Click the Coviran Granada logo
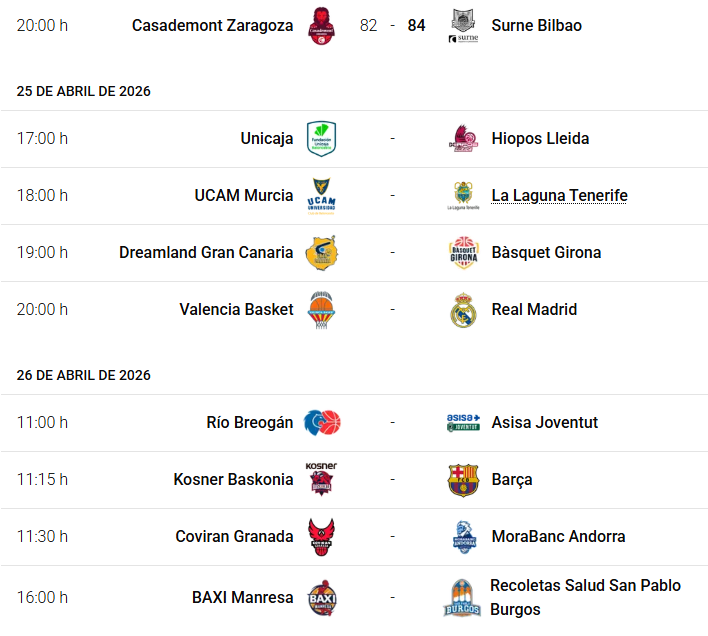Viewport: 708px width, 636px height. click(x=322, y=537)
